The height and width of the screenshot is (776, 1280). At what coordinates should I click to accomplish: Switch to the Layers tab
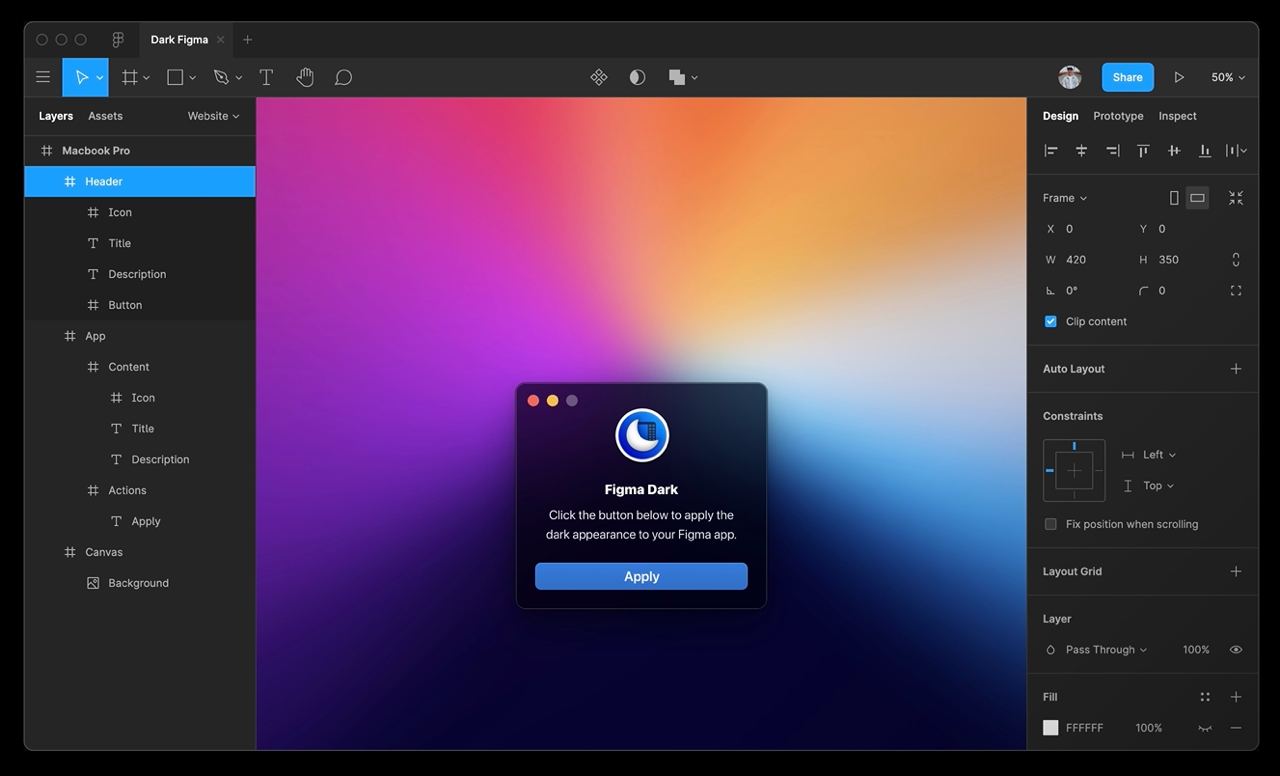click(56, 116)
